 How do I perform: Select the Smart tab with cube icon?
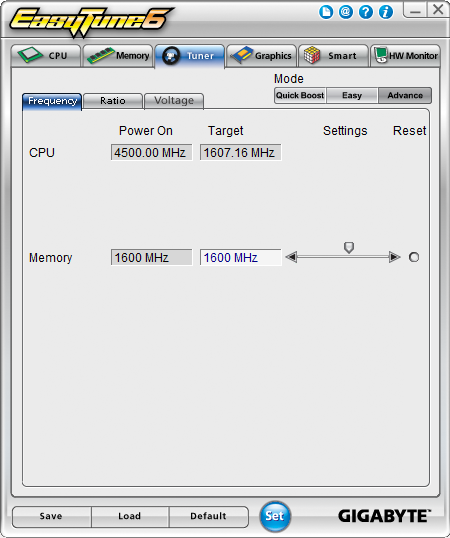[333, 56]
